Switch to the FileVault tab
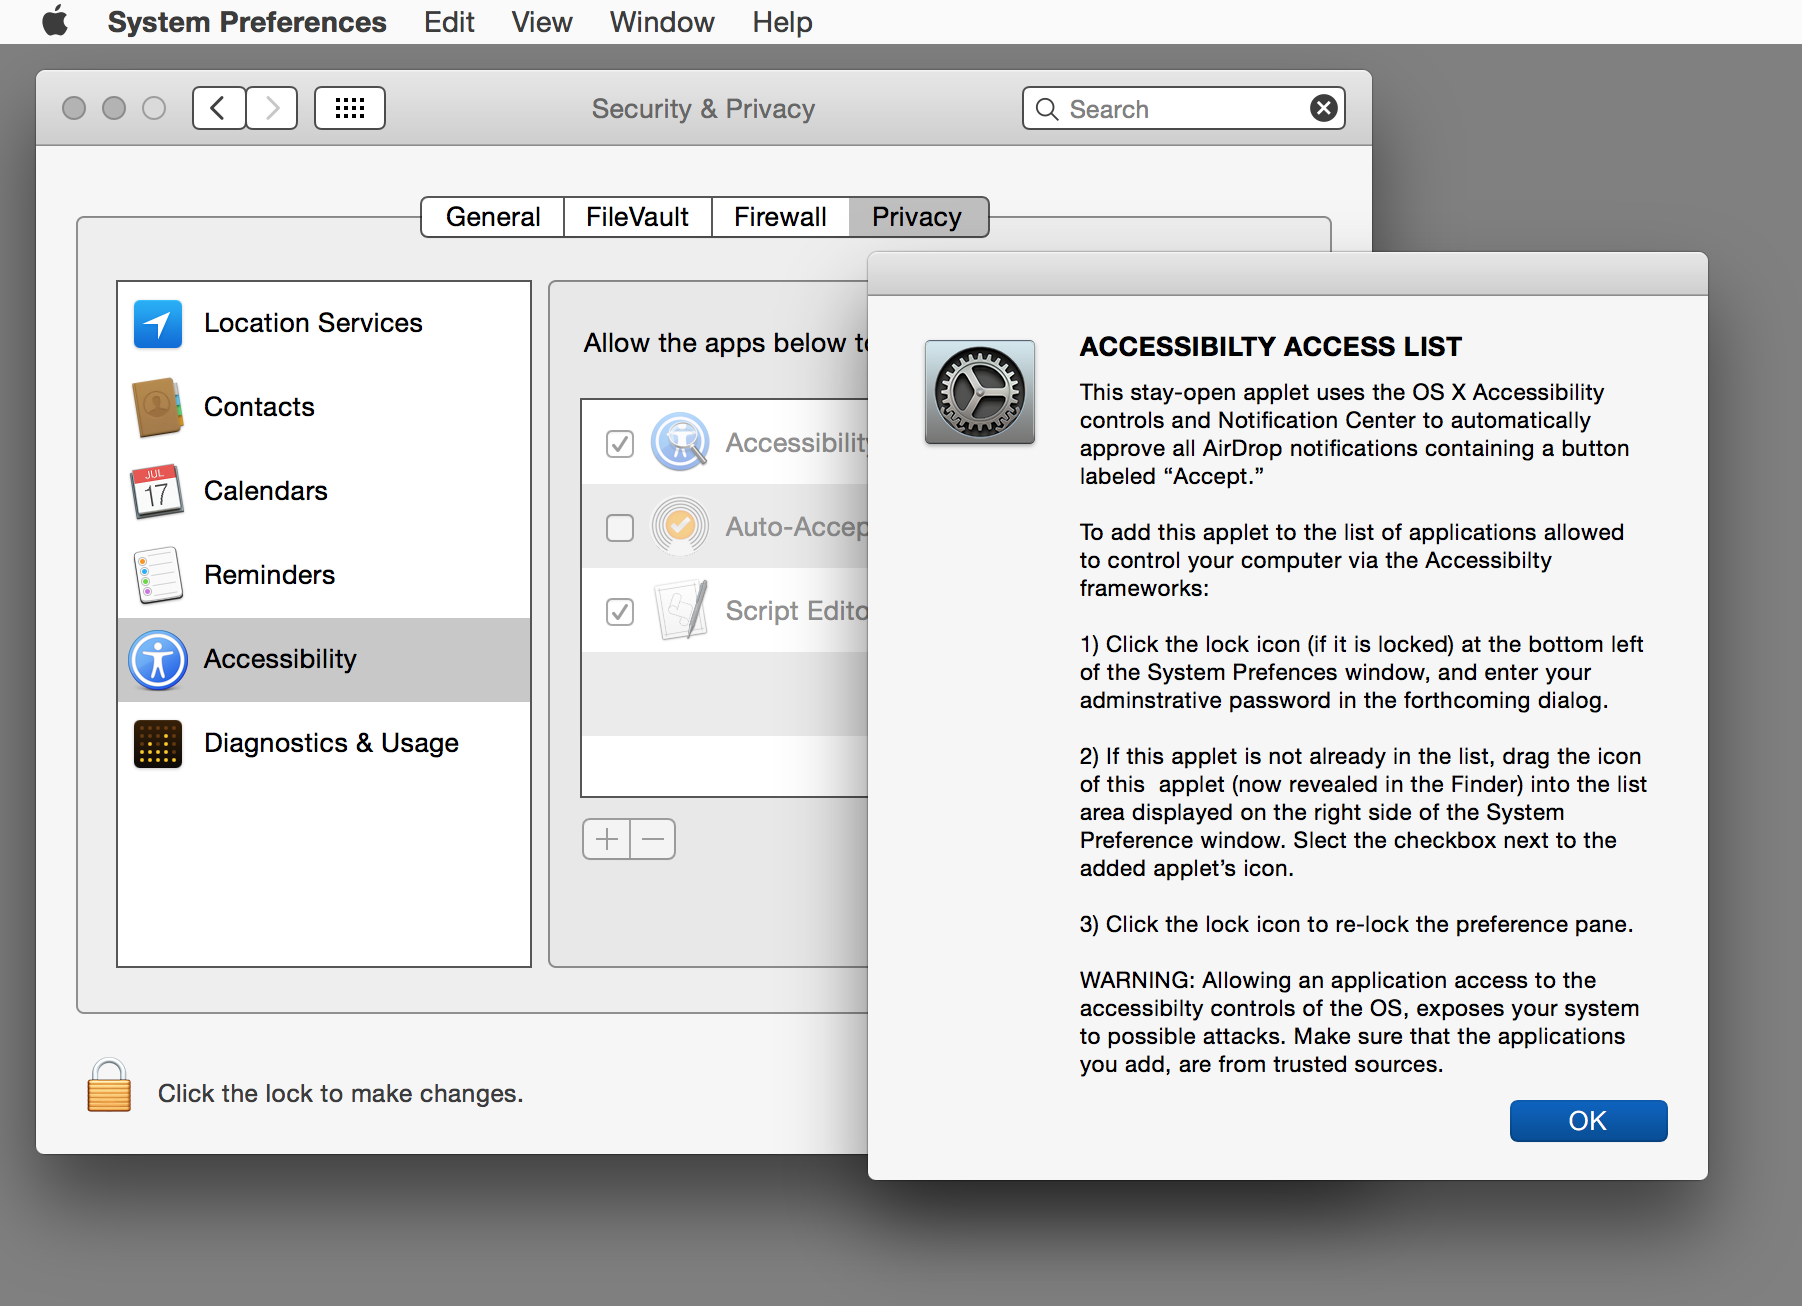The image size is (1802, 1306). [637, 217]
